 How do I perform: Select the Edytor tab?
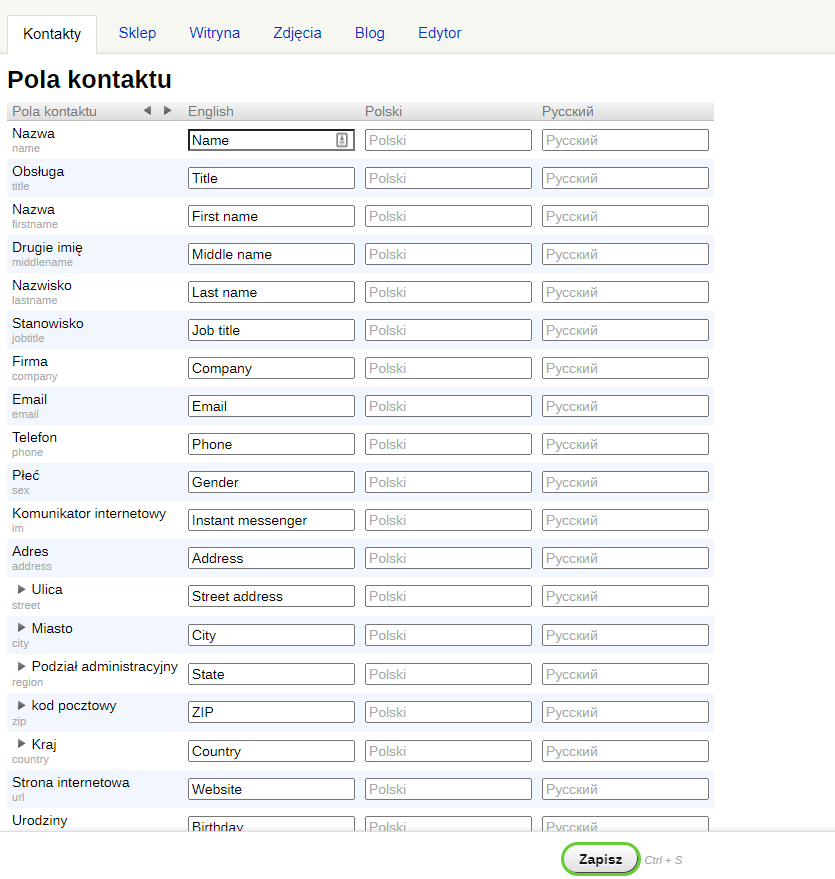pyautogui.click(x=439, y=33)
